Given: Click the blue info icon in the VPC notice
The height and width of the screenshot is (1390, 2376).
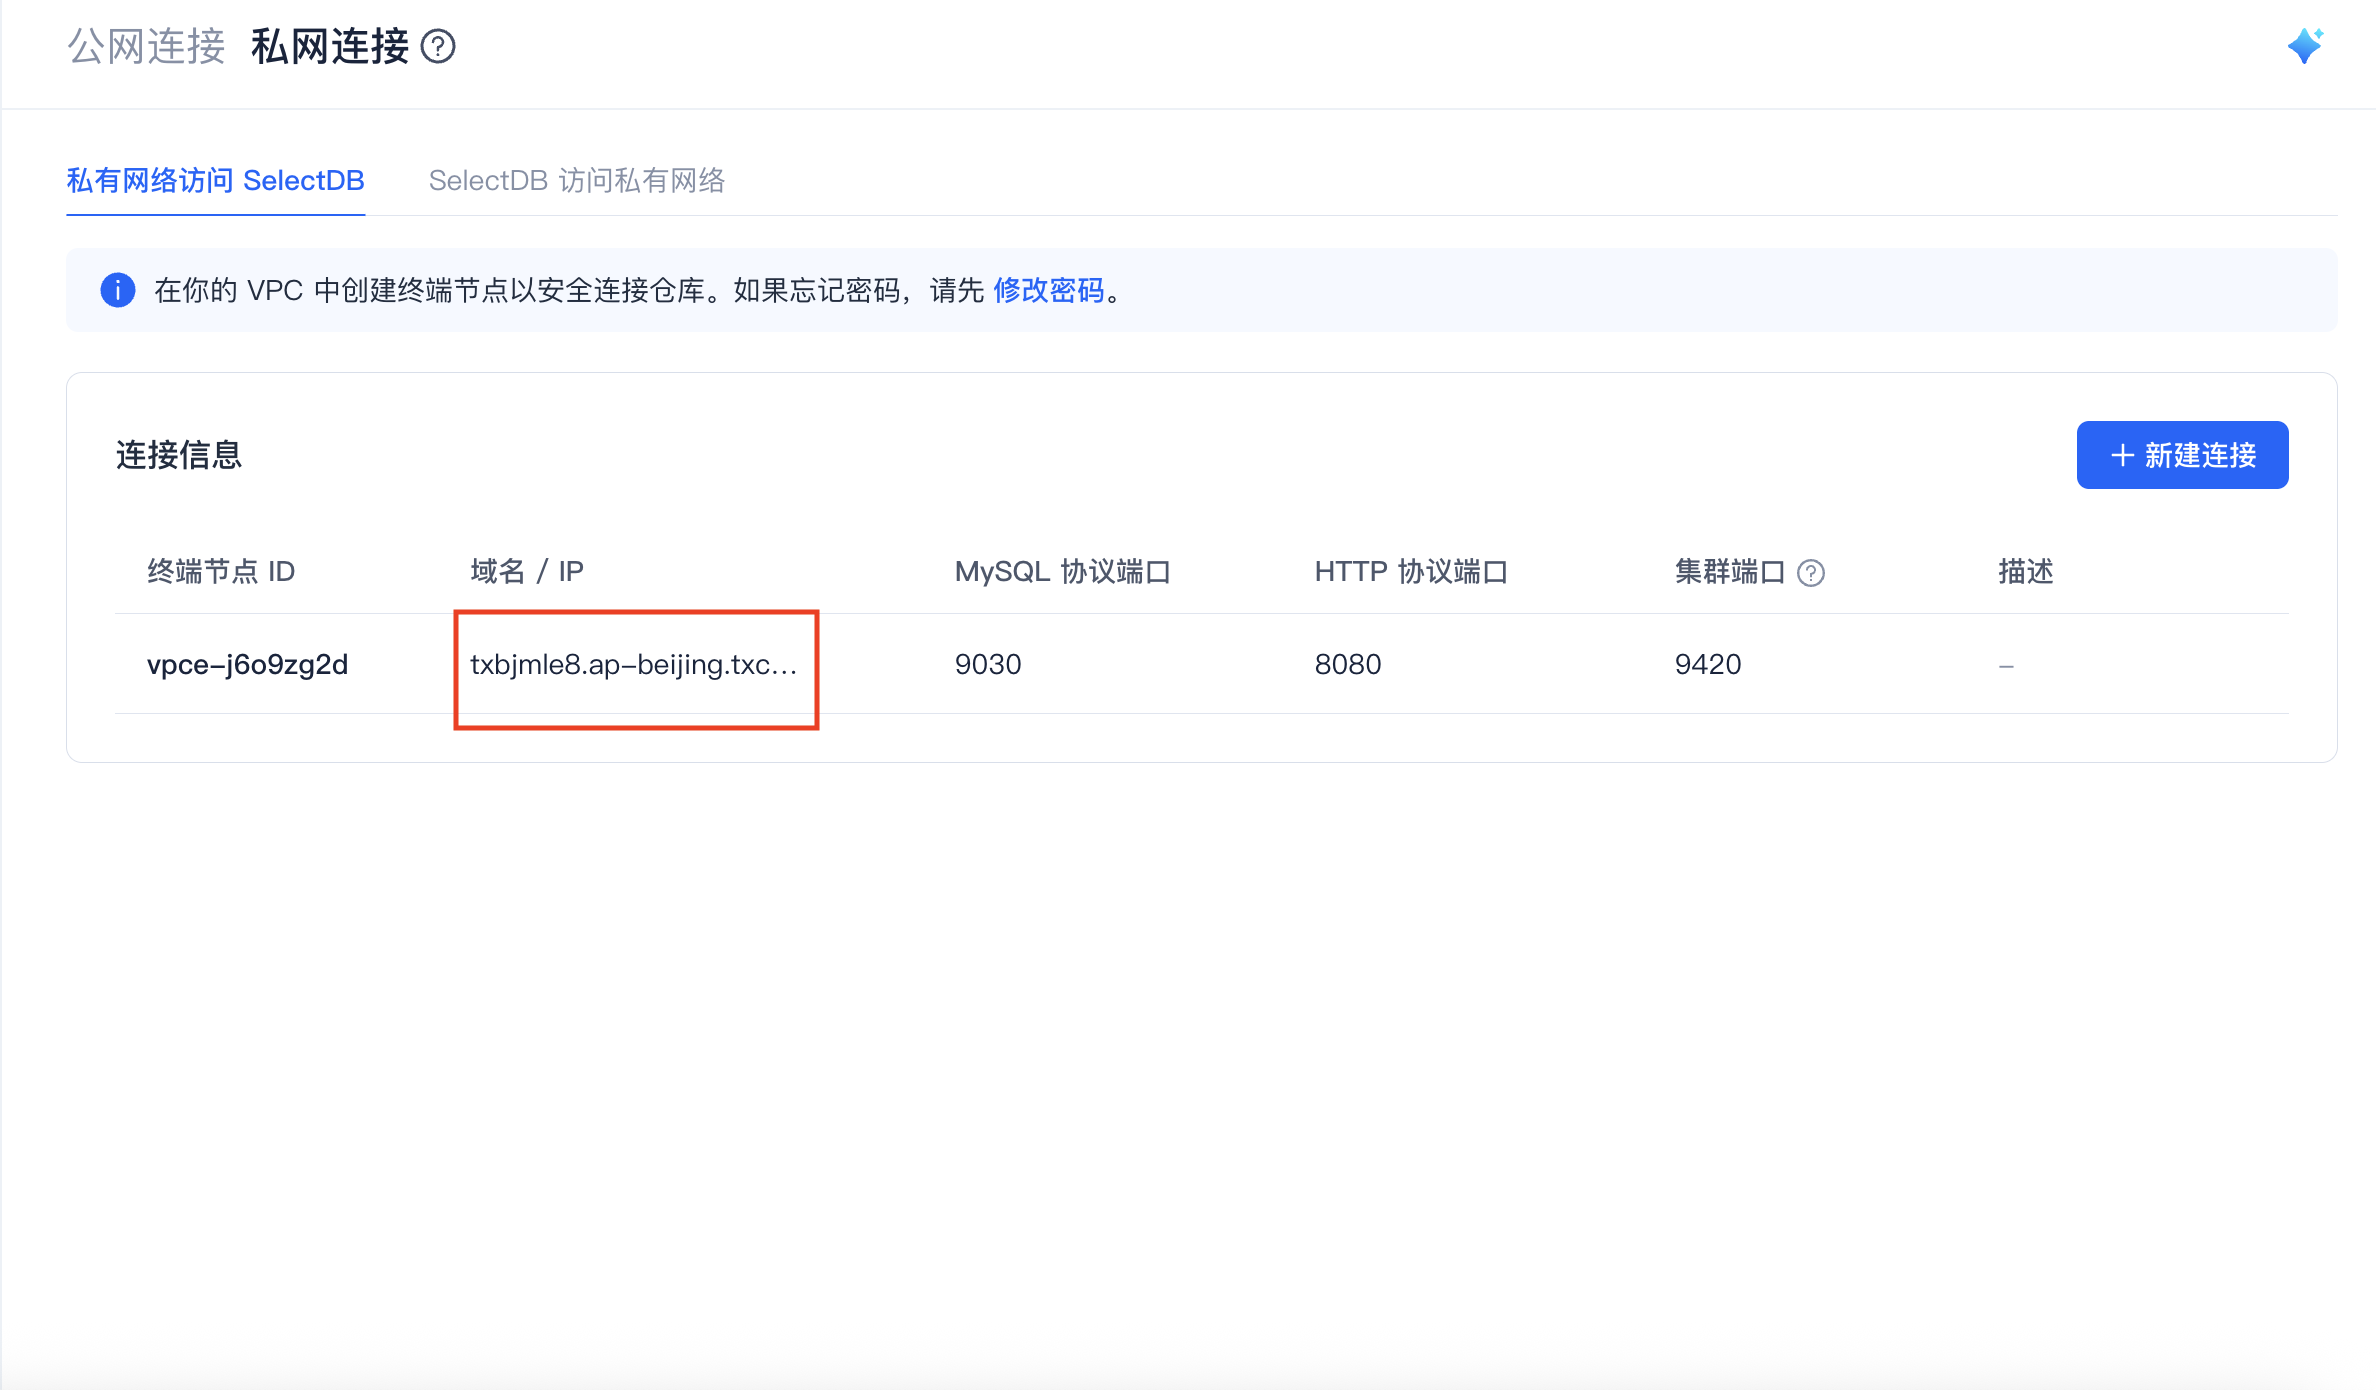Looking at the screenshot, I should coord(118,290).
